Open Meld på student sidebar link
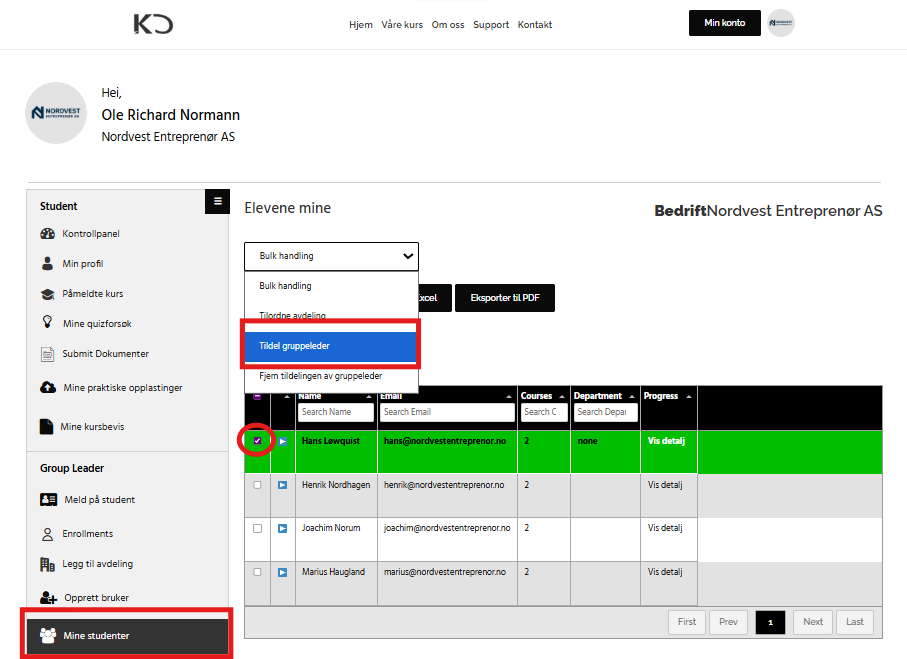907x659 pixels. tap(99, 499)
